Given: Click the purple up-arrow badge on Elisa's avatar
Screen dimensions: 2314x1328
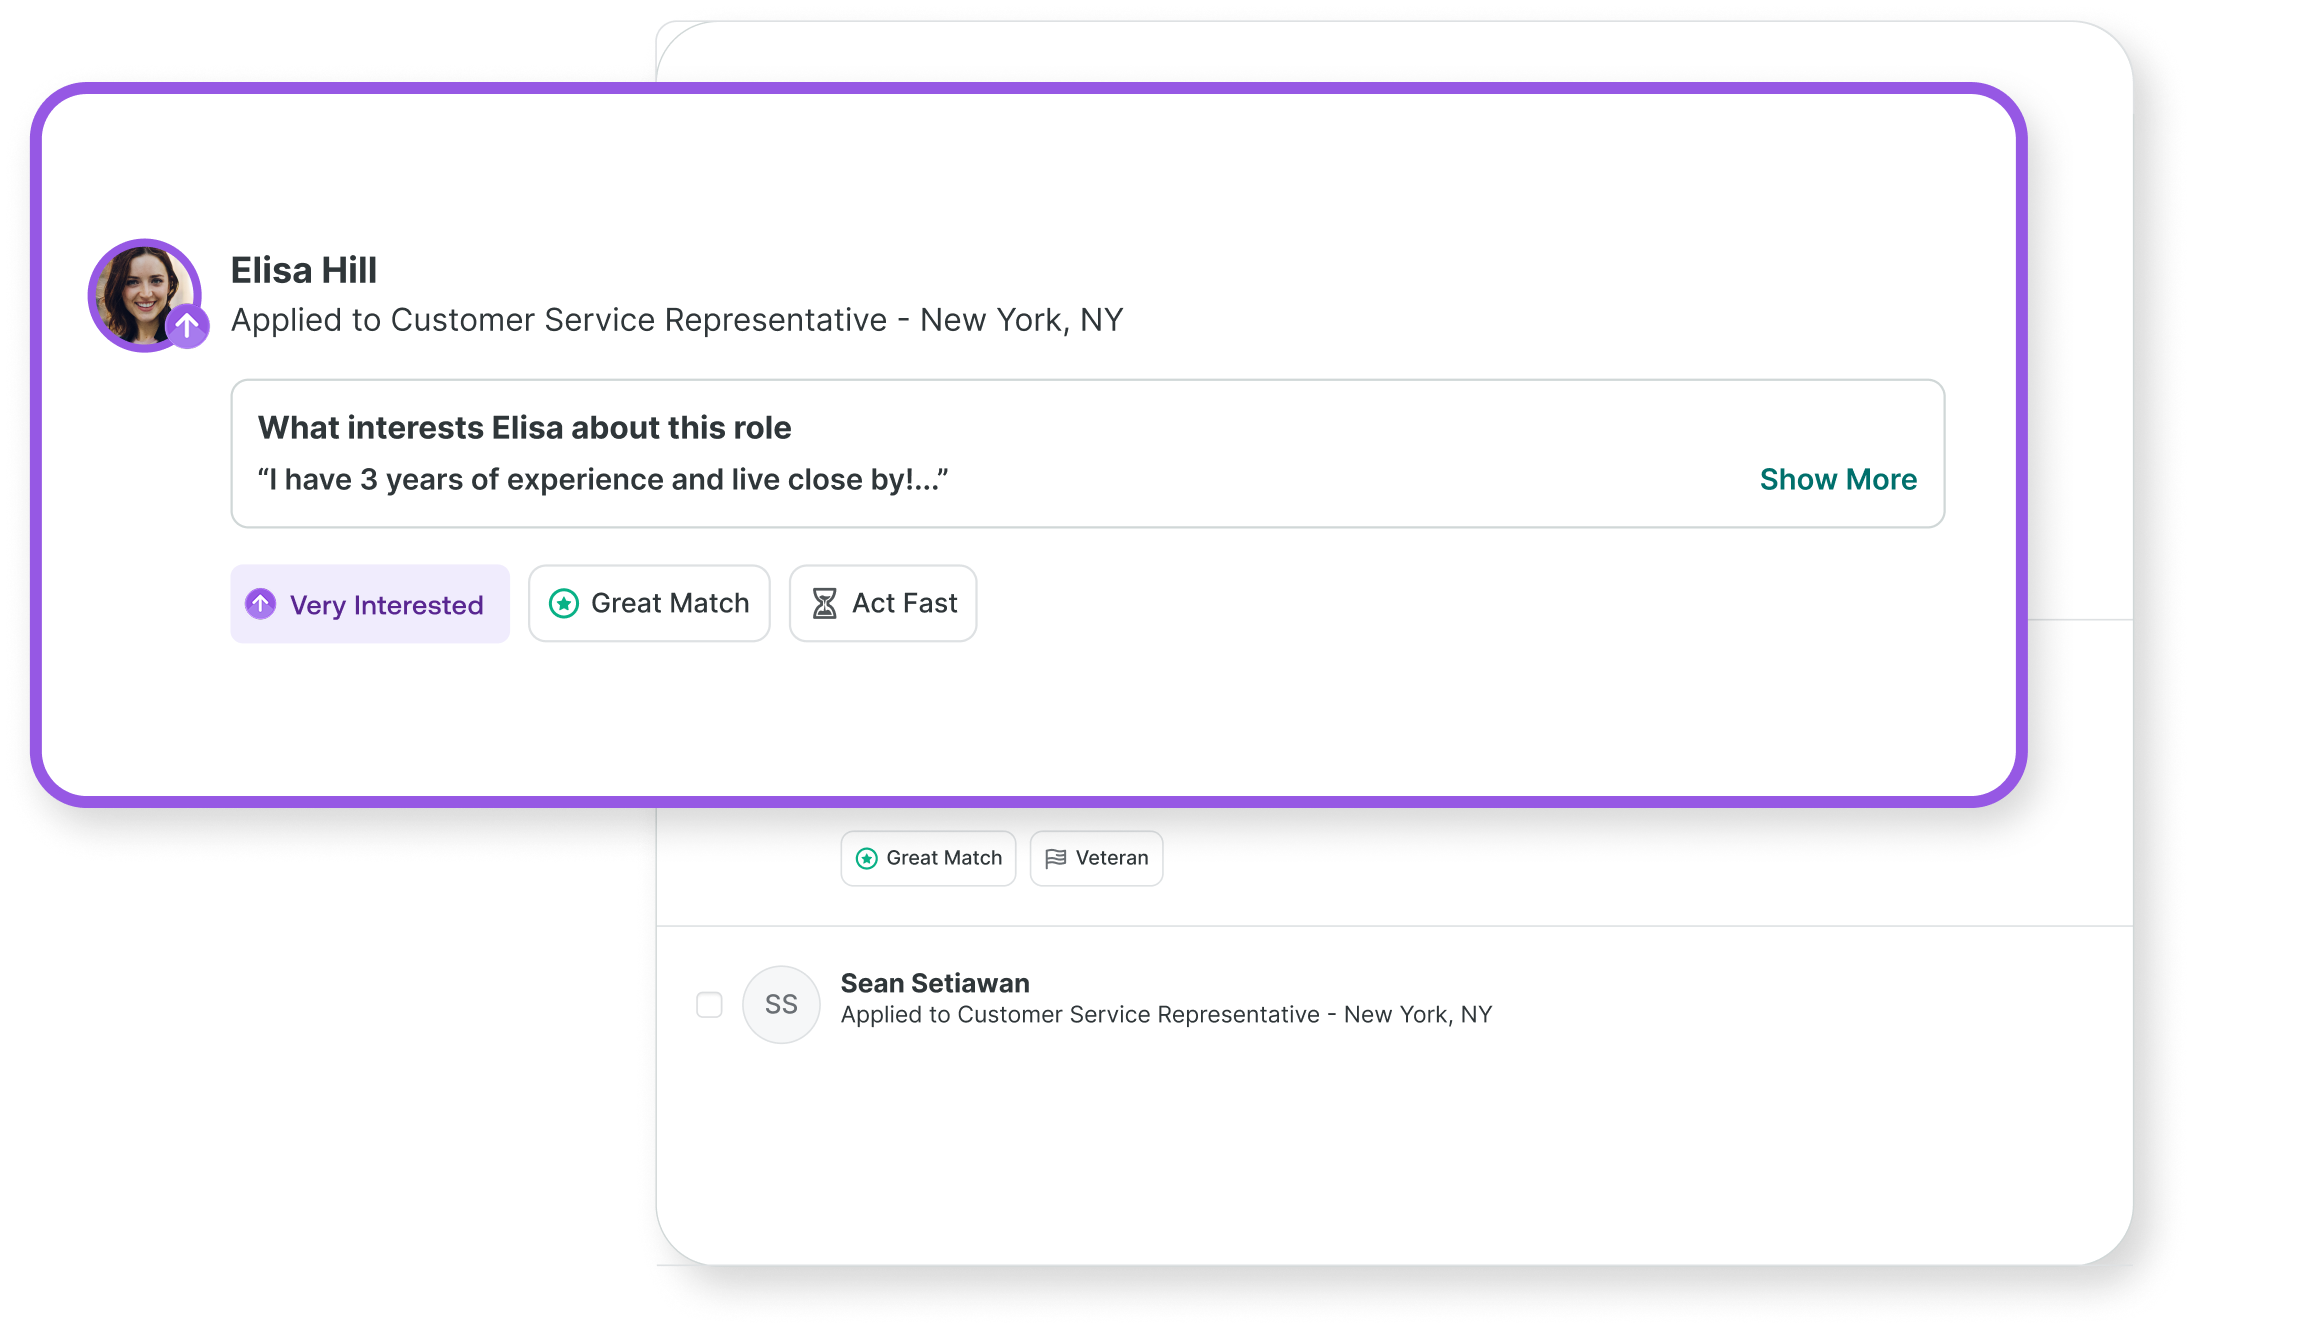Looking at the screenshot, I should click(187, 326).
